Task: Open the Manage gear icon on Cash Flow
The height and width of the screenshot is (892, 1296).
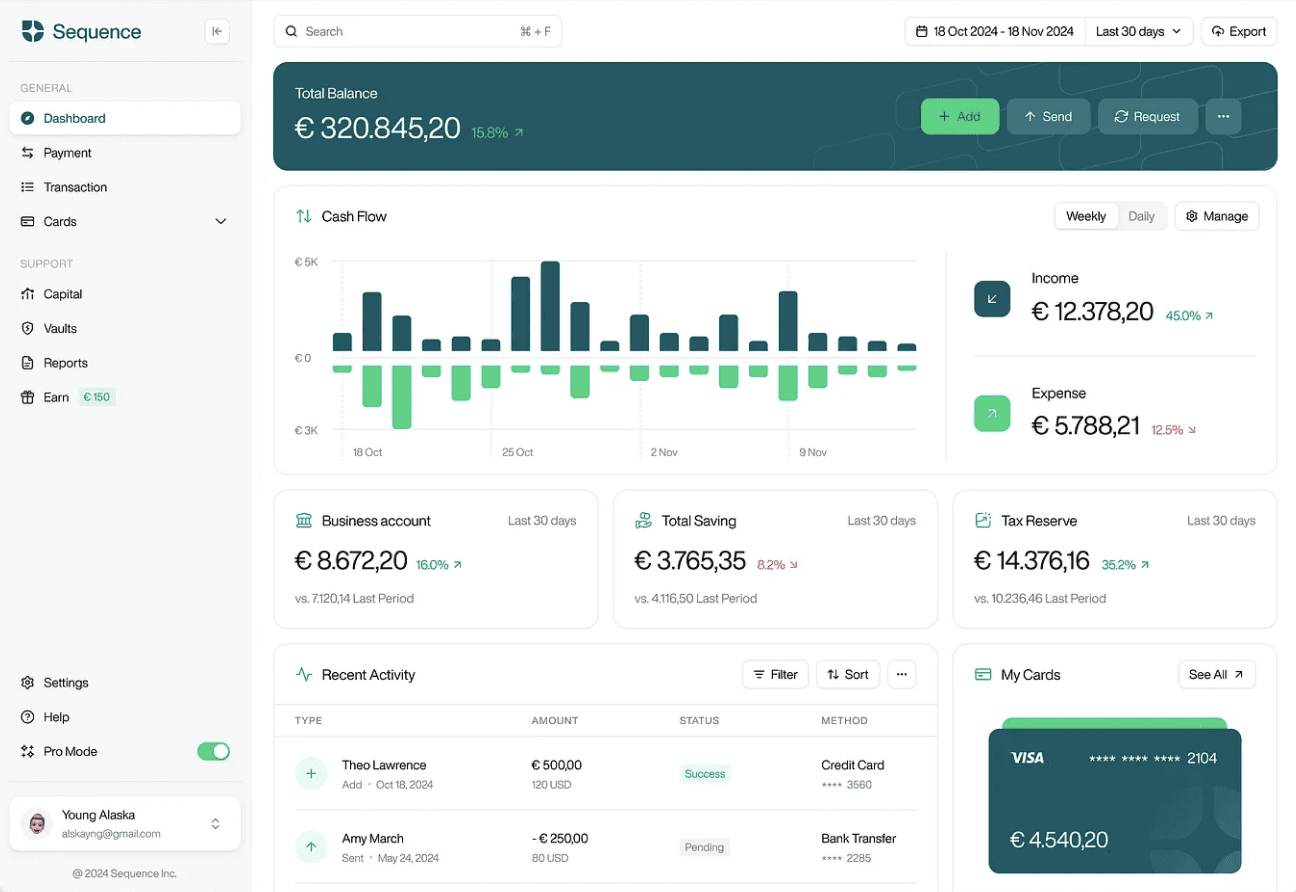Action: click(x=1191, y=215)
